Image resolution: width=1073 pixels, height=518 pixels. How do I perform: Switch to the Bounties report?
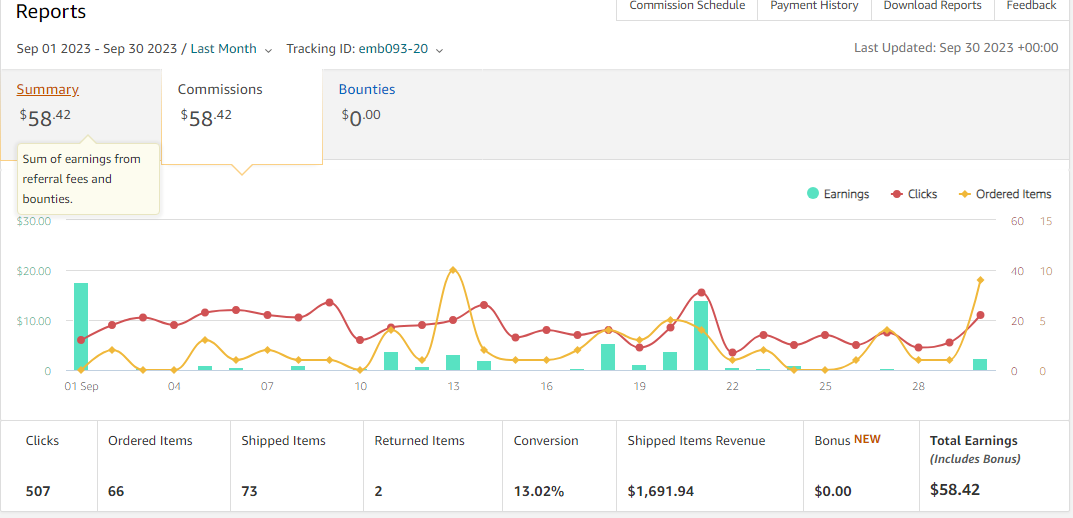[x=367, y=89]
